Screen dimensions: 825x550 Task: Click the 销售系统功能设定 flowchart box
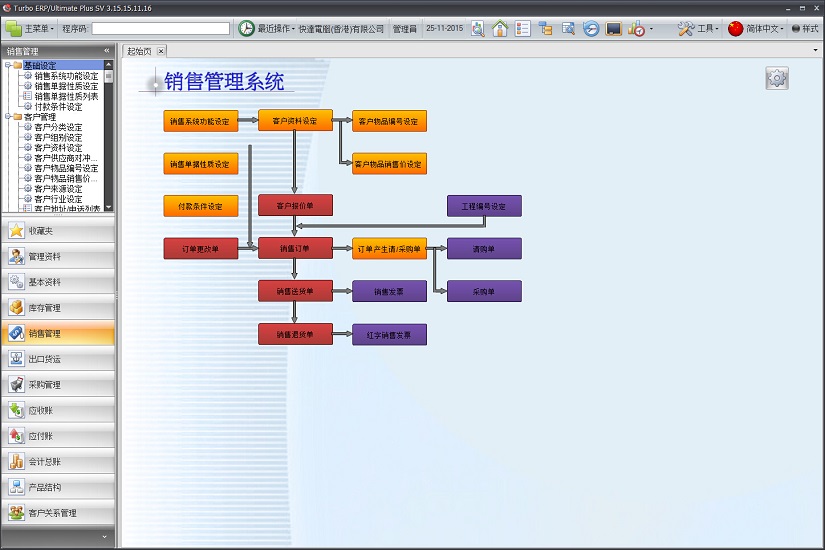[200, 121]
